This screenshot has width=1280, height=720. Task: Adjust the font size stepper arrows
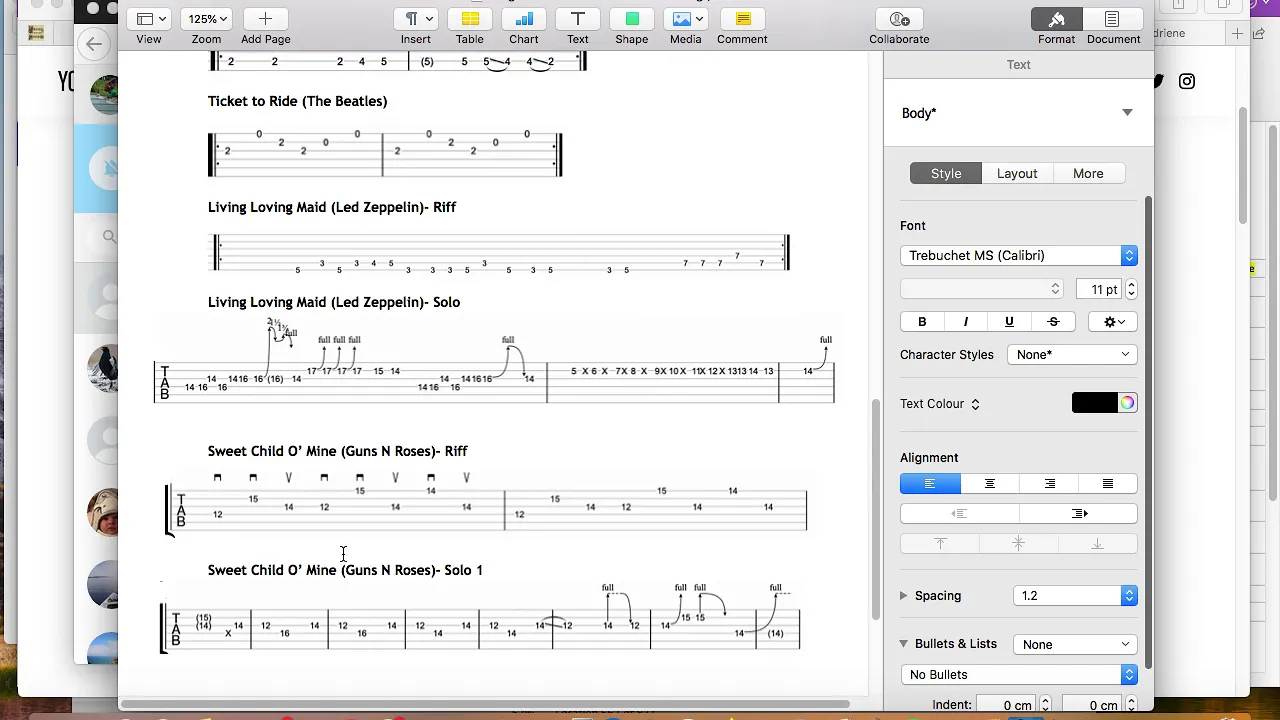pos(1131,289)
